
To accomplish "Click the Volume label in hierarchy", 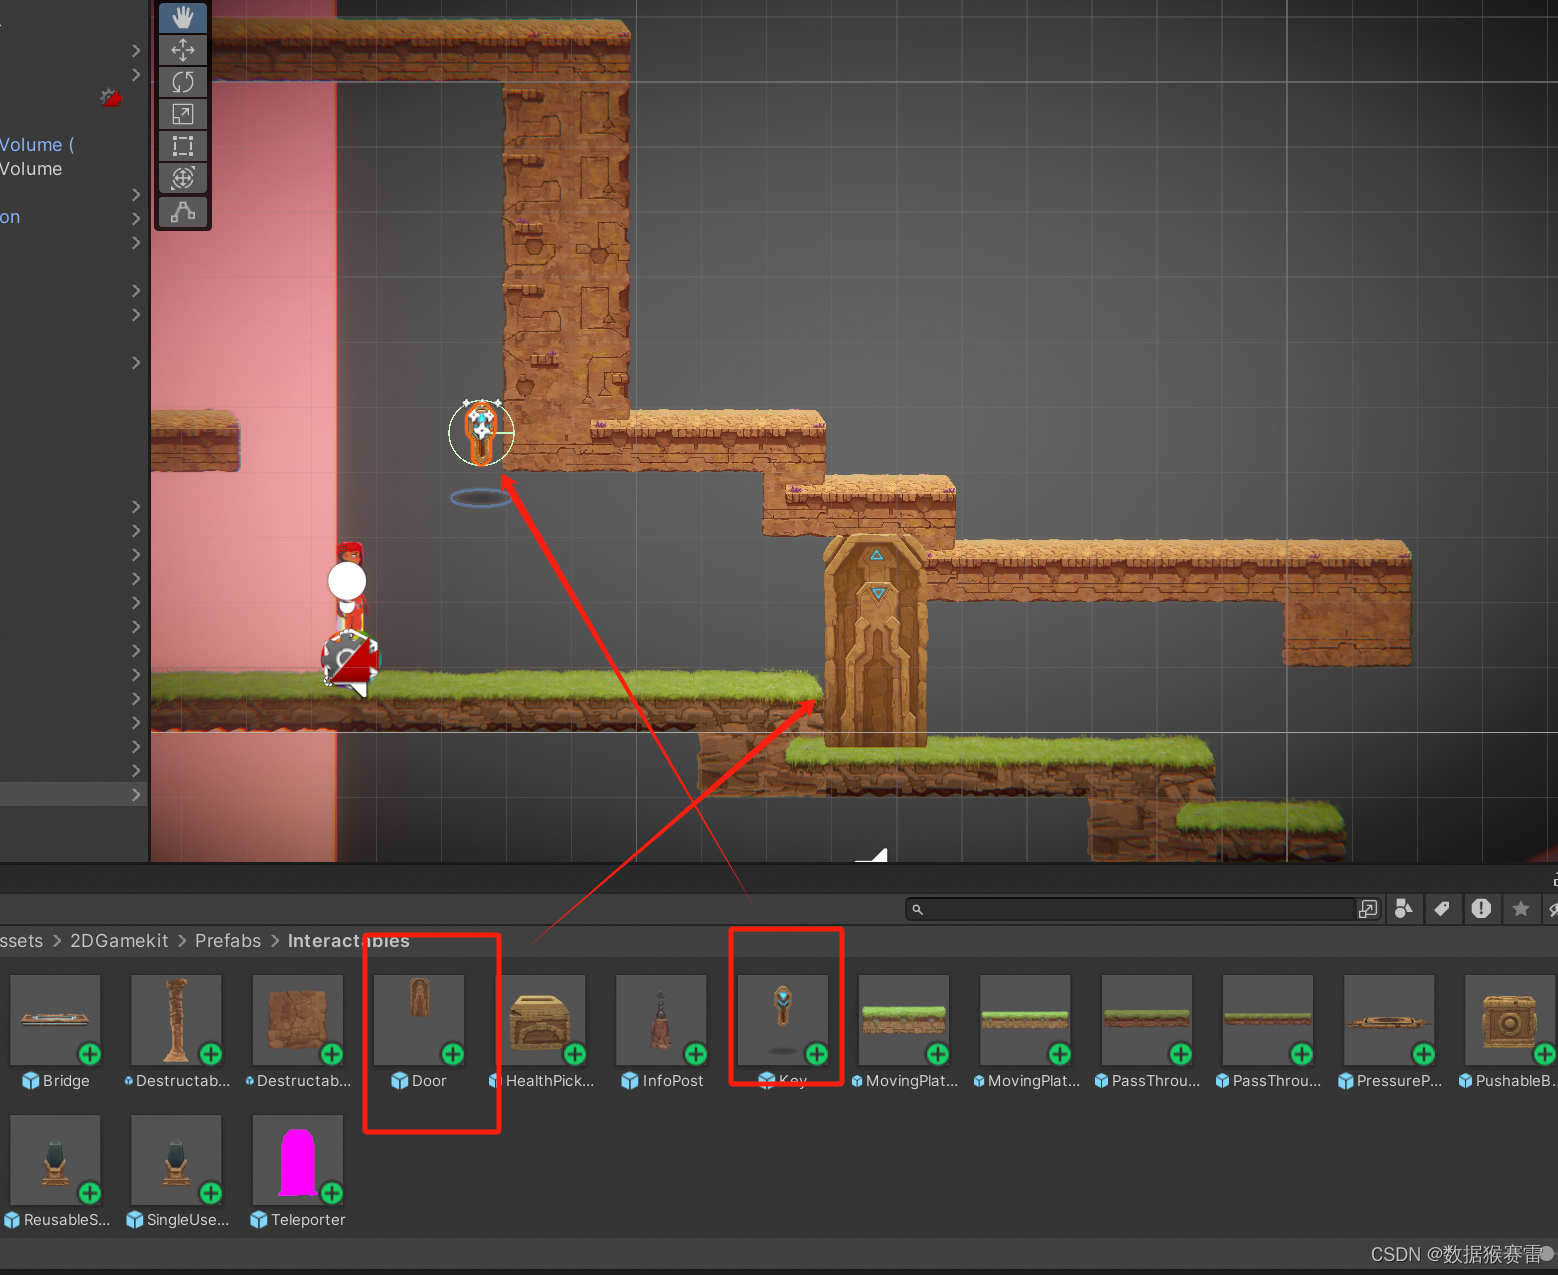I will [31, 169].
